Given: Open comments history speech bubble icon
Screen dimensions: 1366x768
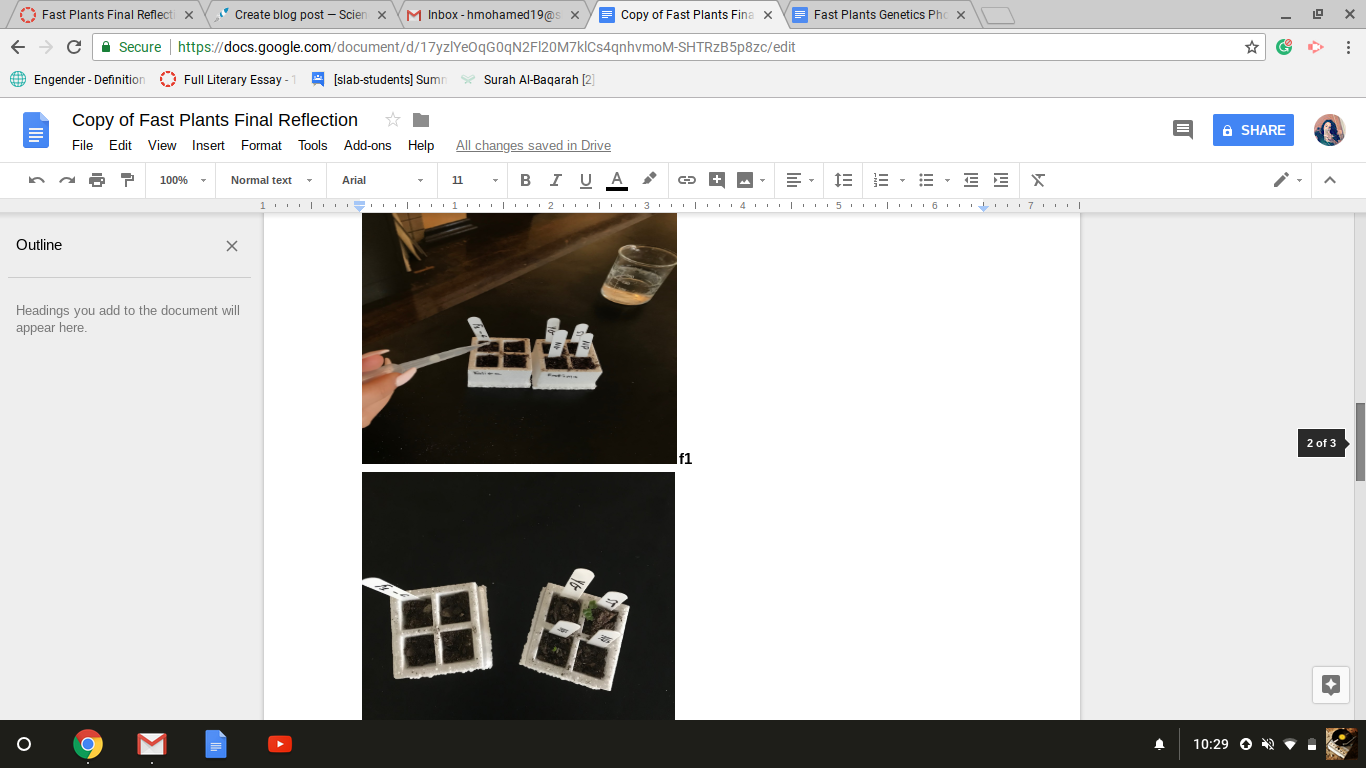Looking at the screenshot, I should pos(1182,129).
